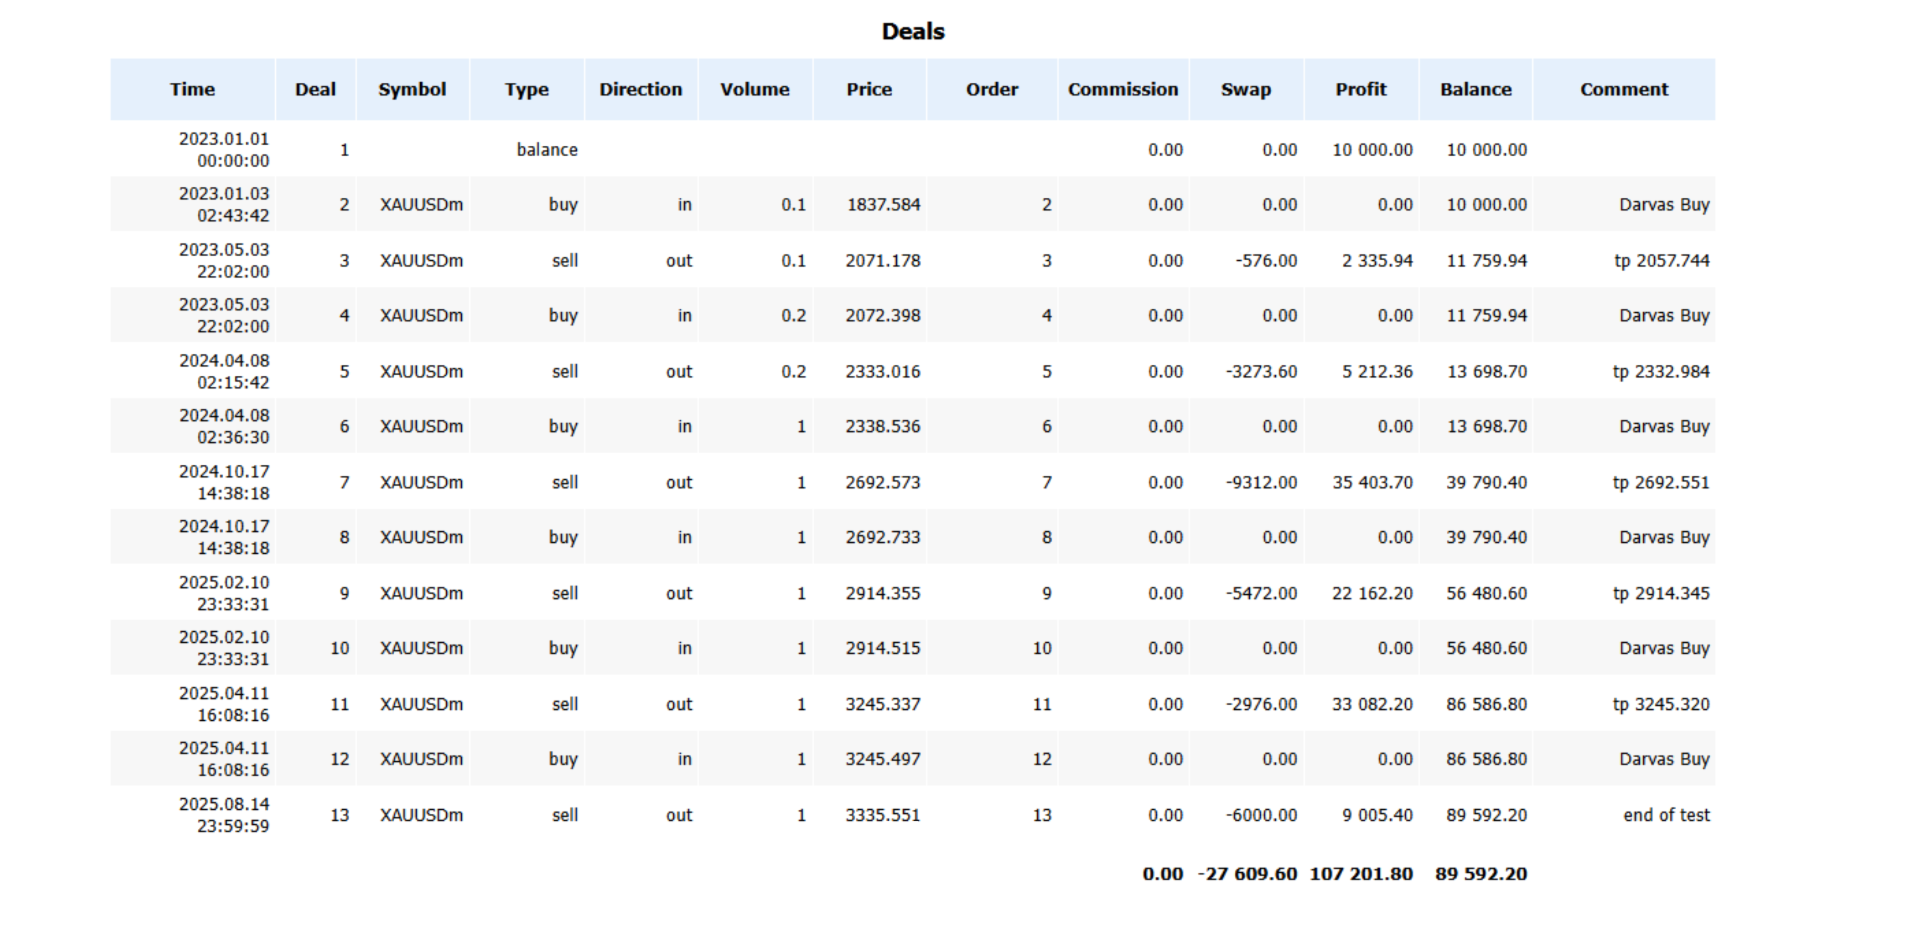This screenshot has width=1912, height=930.
Task: Select time cell 2024.04.08 02:36:30
Action: point(224,427)
